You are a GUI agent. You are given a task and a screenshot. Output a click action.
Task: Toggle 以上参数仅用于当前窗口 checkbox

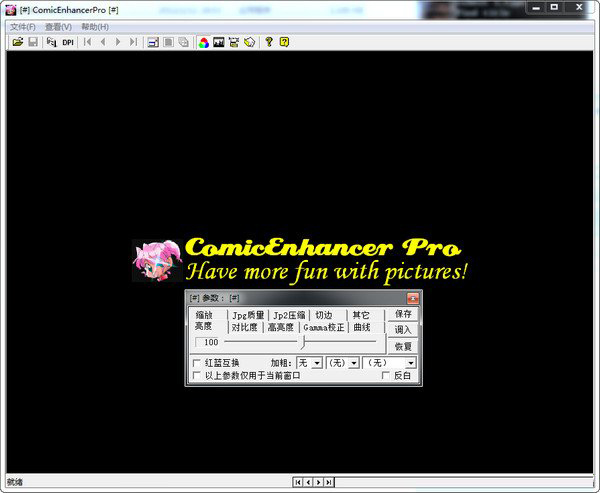pyautogui.click(x=197, y=376)
